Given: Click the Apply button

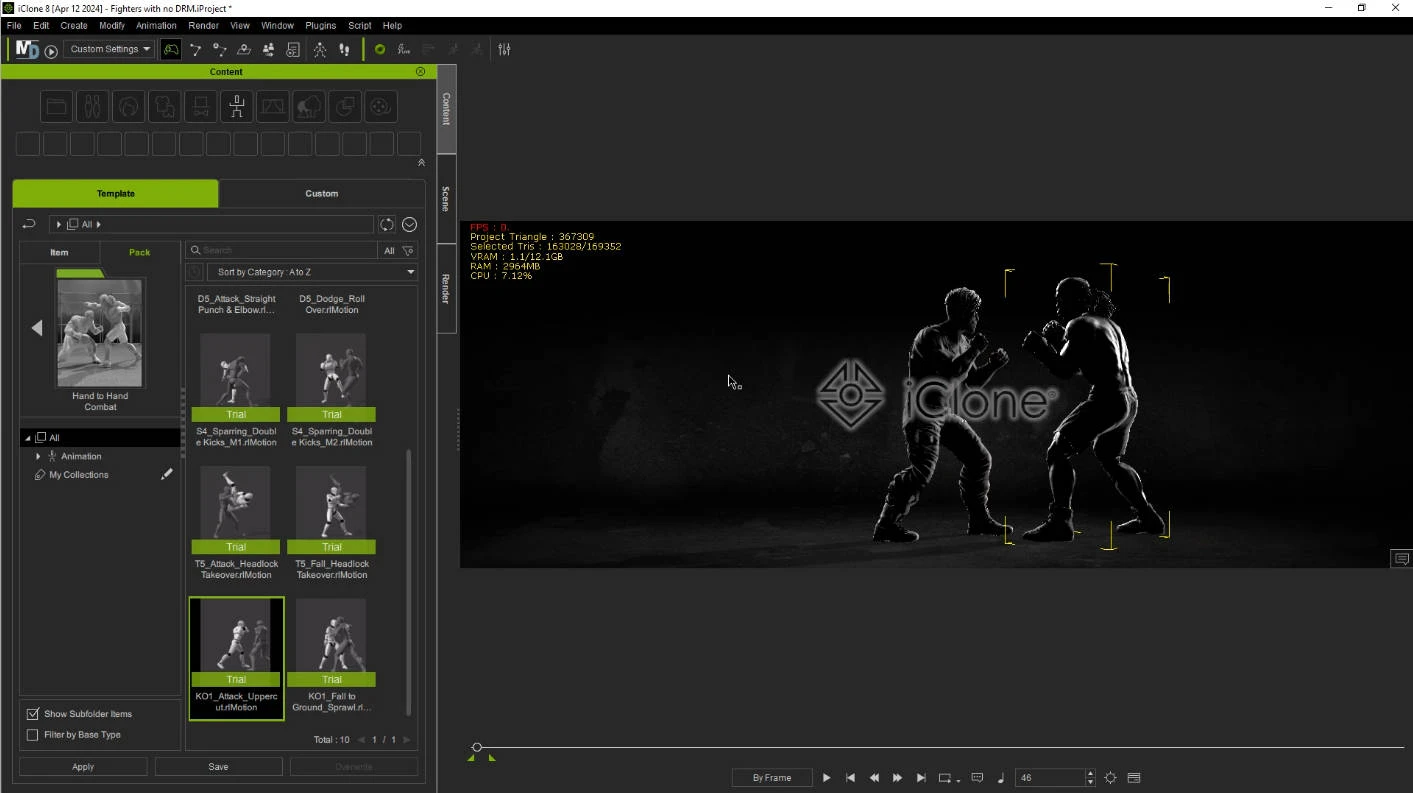Looking at the screenshot, I should click(83, 767).
